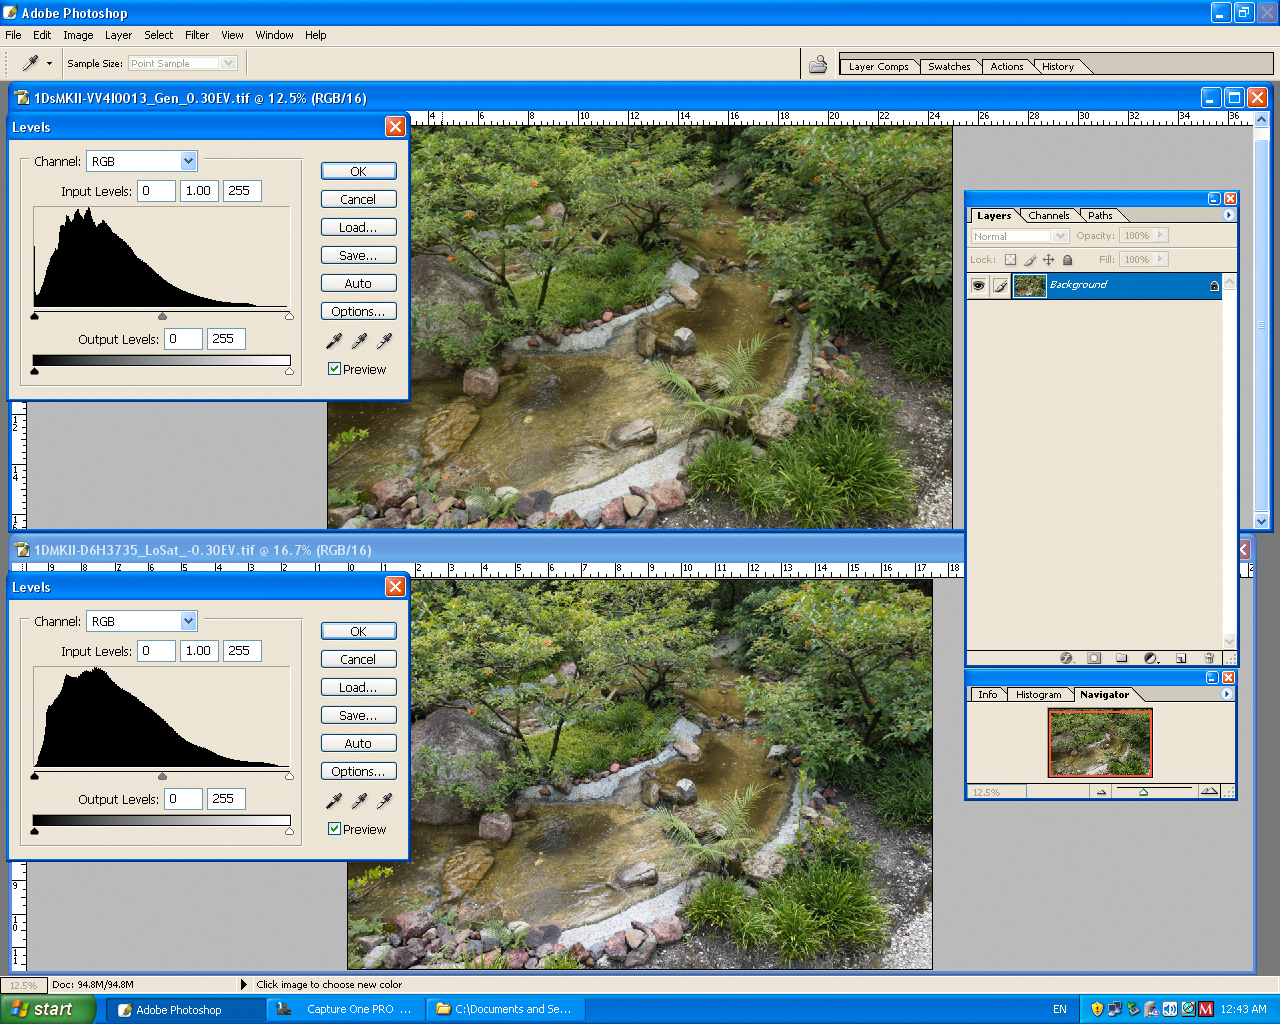
Task: Click brush link box on Background layer
Action: tap(1000, 285)
